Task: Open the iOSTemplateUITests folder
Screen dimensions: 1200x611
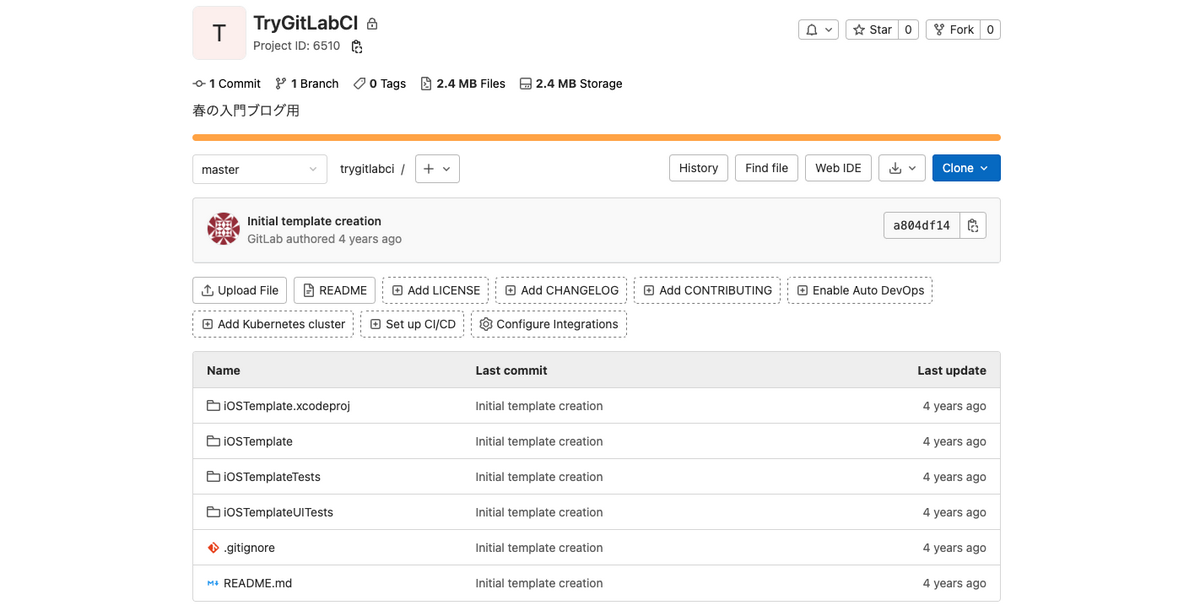Action: [278, 512]
